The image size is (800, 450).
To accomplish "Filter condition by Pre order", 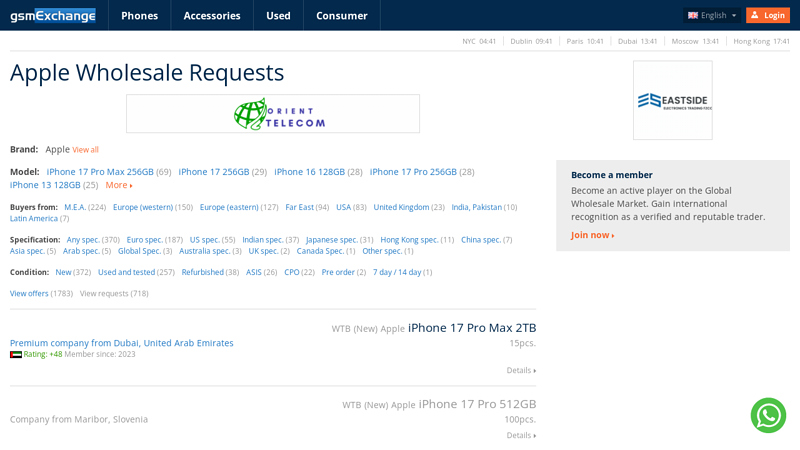I will [338, 272].
